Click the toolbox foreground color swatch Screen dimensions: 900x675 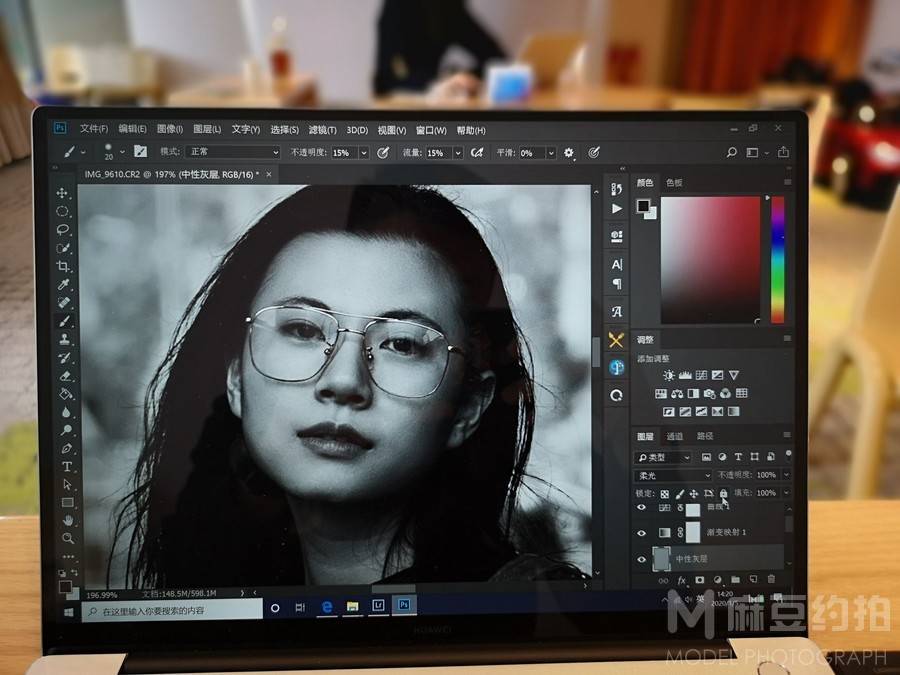click(65, 587)
